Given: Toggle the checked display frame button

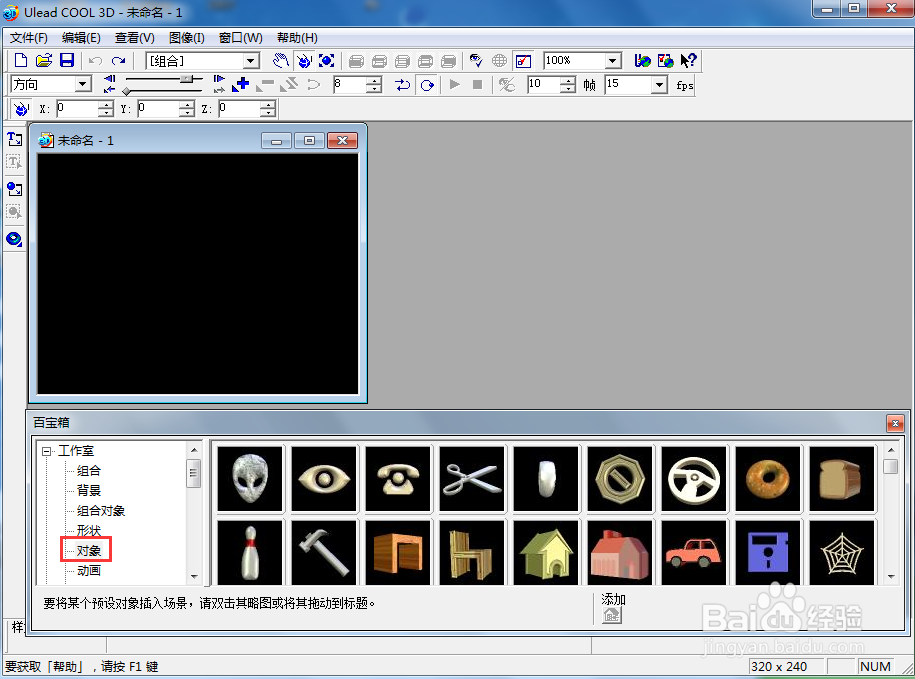Looking at the screenshot, I should coord(523,60).
